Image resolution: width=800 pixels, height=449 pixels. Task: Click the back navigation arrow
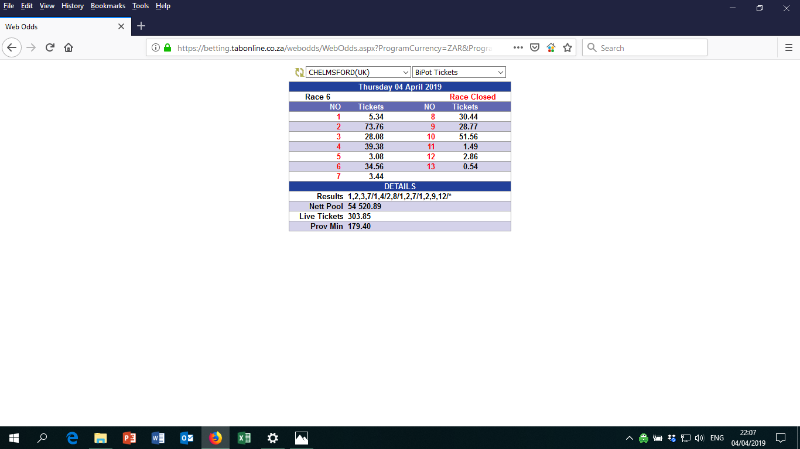click(x=13, y=47)
